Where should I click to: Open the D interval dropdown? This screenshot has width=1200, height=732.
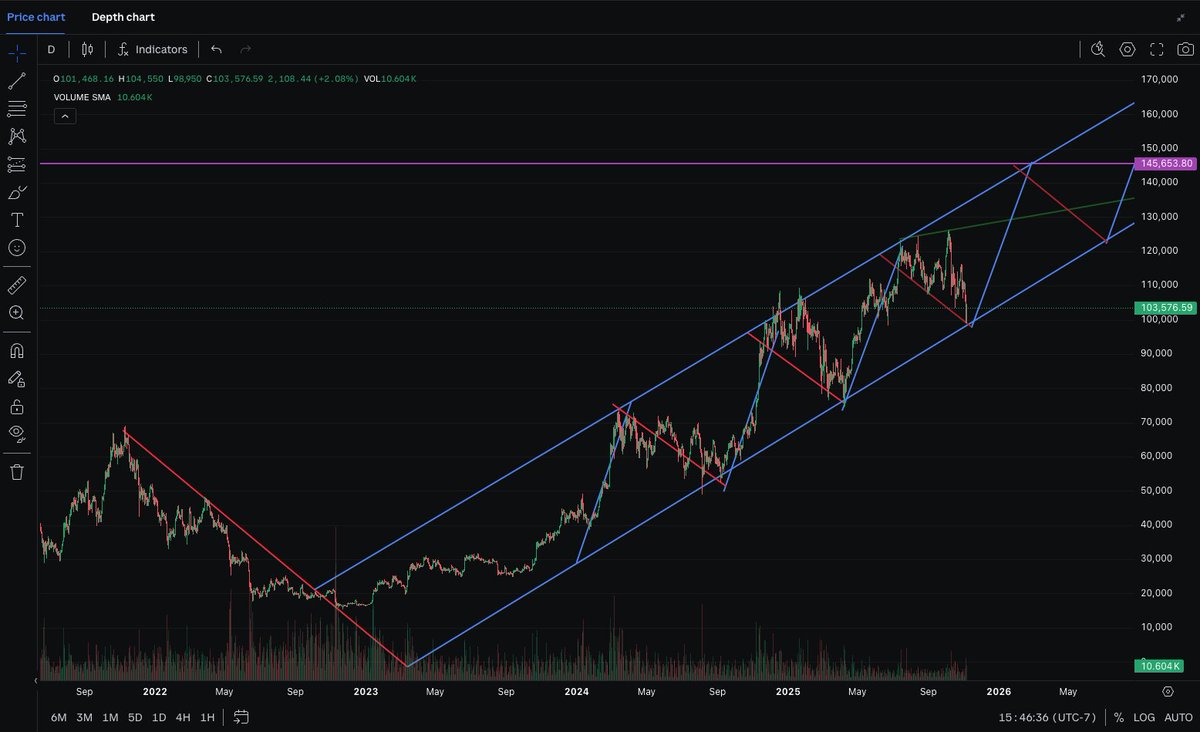[x=51, y=49]
